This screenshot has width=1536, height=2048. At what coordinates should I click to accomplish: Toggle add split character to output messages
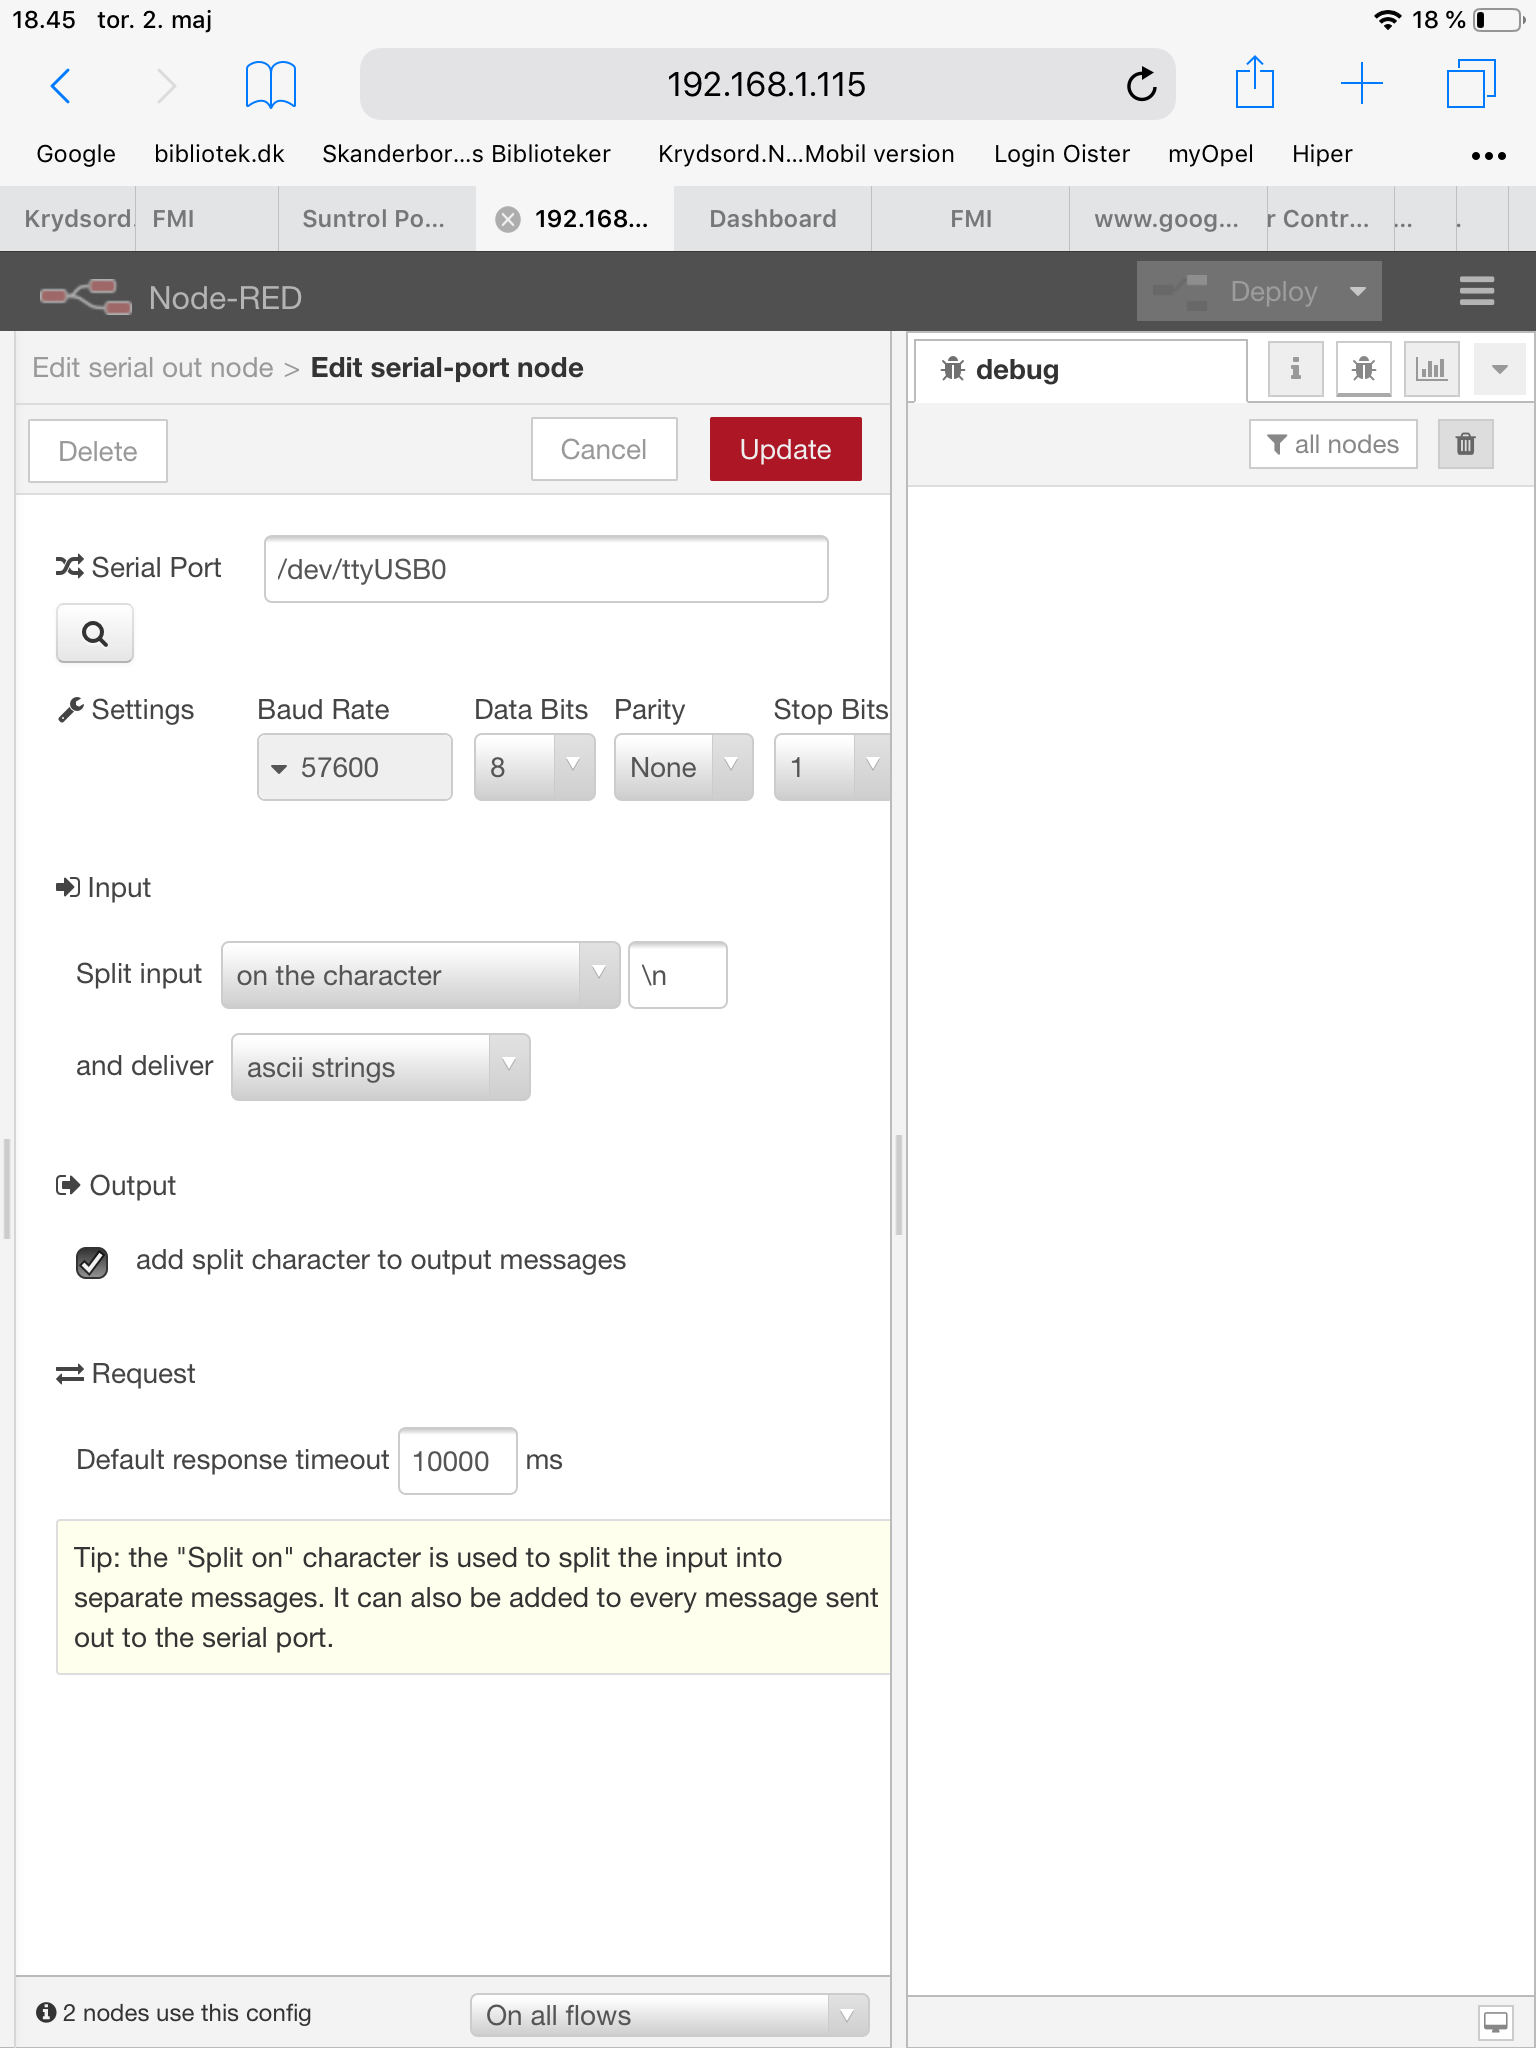[x=92, y=1262]
